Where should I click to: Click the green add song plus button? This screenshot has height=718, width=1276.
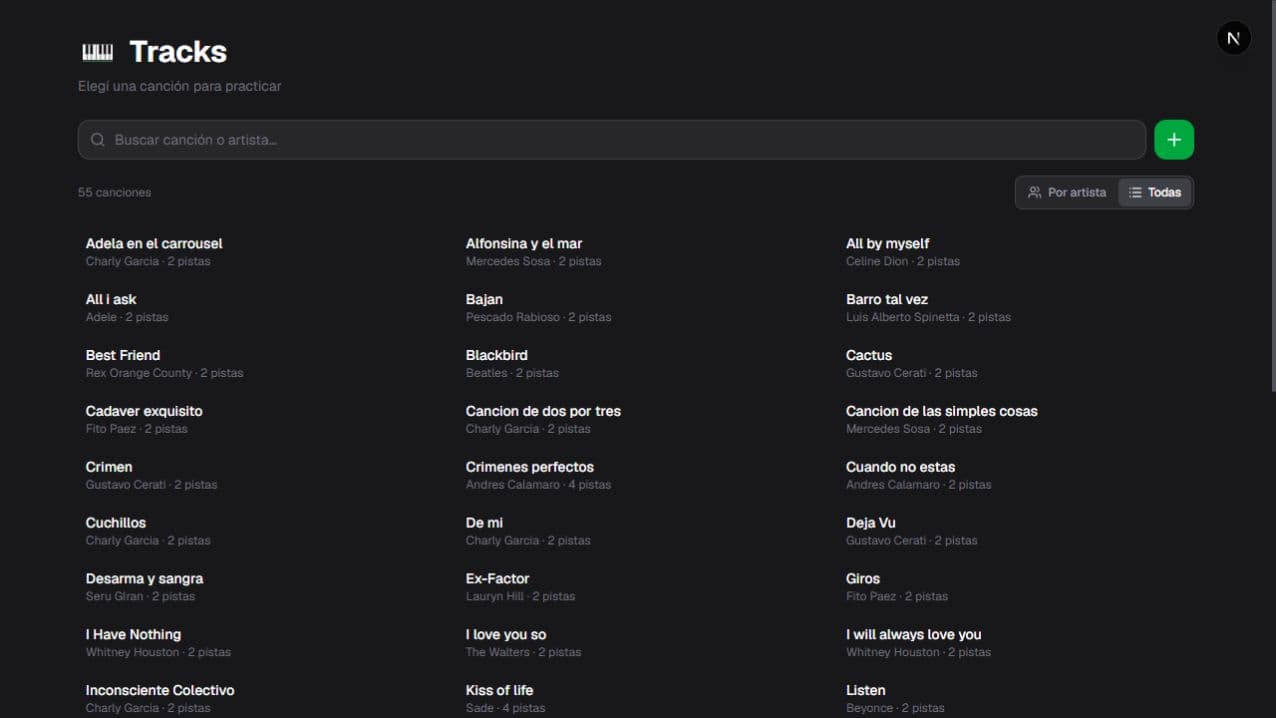click(x=1174, y=140)
